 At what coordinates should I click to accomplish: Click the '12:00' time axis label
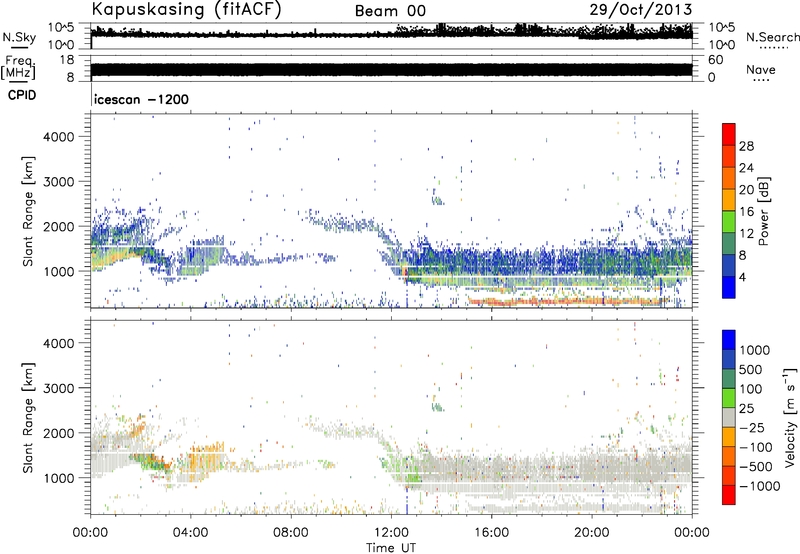[391, 533]
